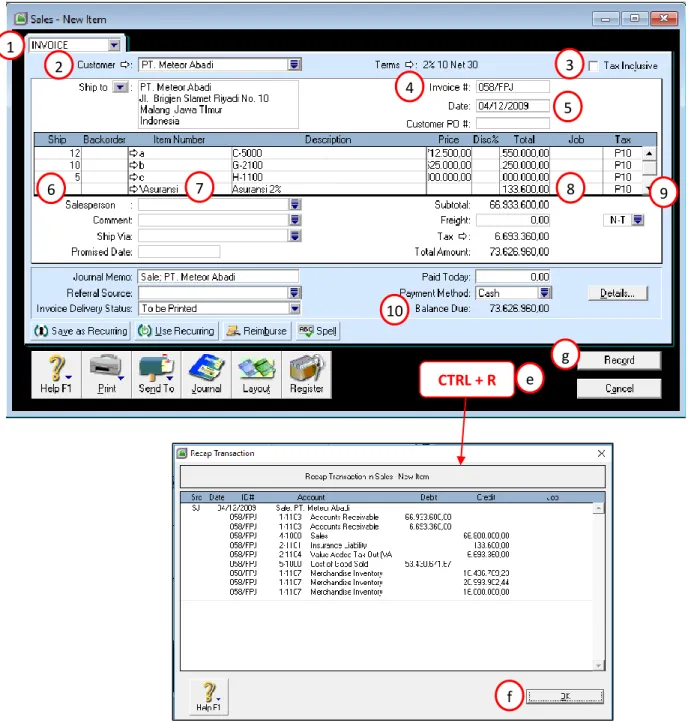Click Recap list scroll up arrow
The image size is (688, 726).
pos(599,508)
